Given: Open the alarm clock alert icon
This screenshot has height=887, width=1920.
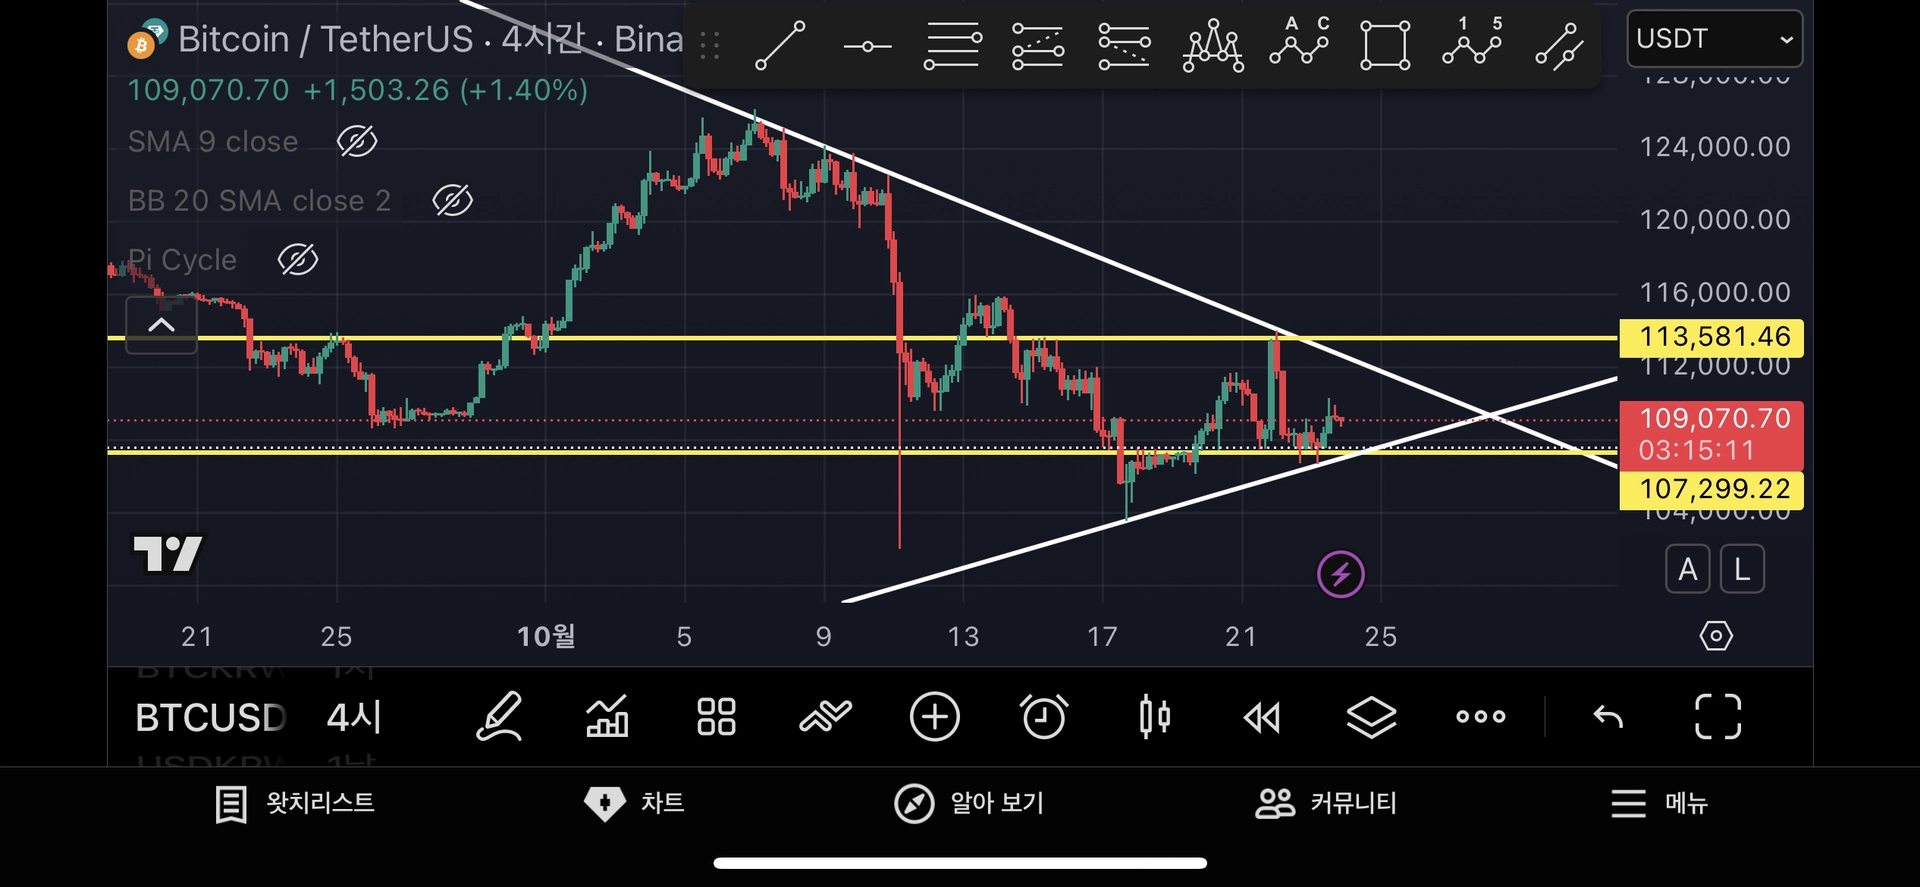Looking at the screenshot, I should [1044, 716].
